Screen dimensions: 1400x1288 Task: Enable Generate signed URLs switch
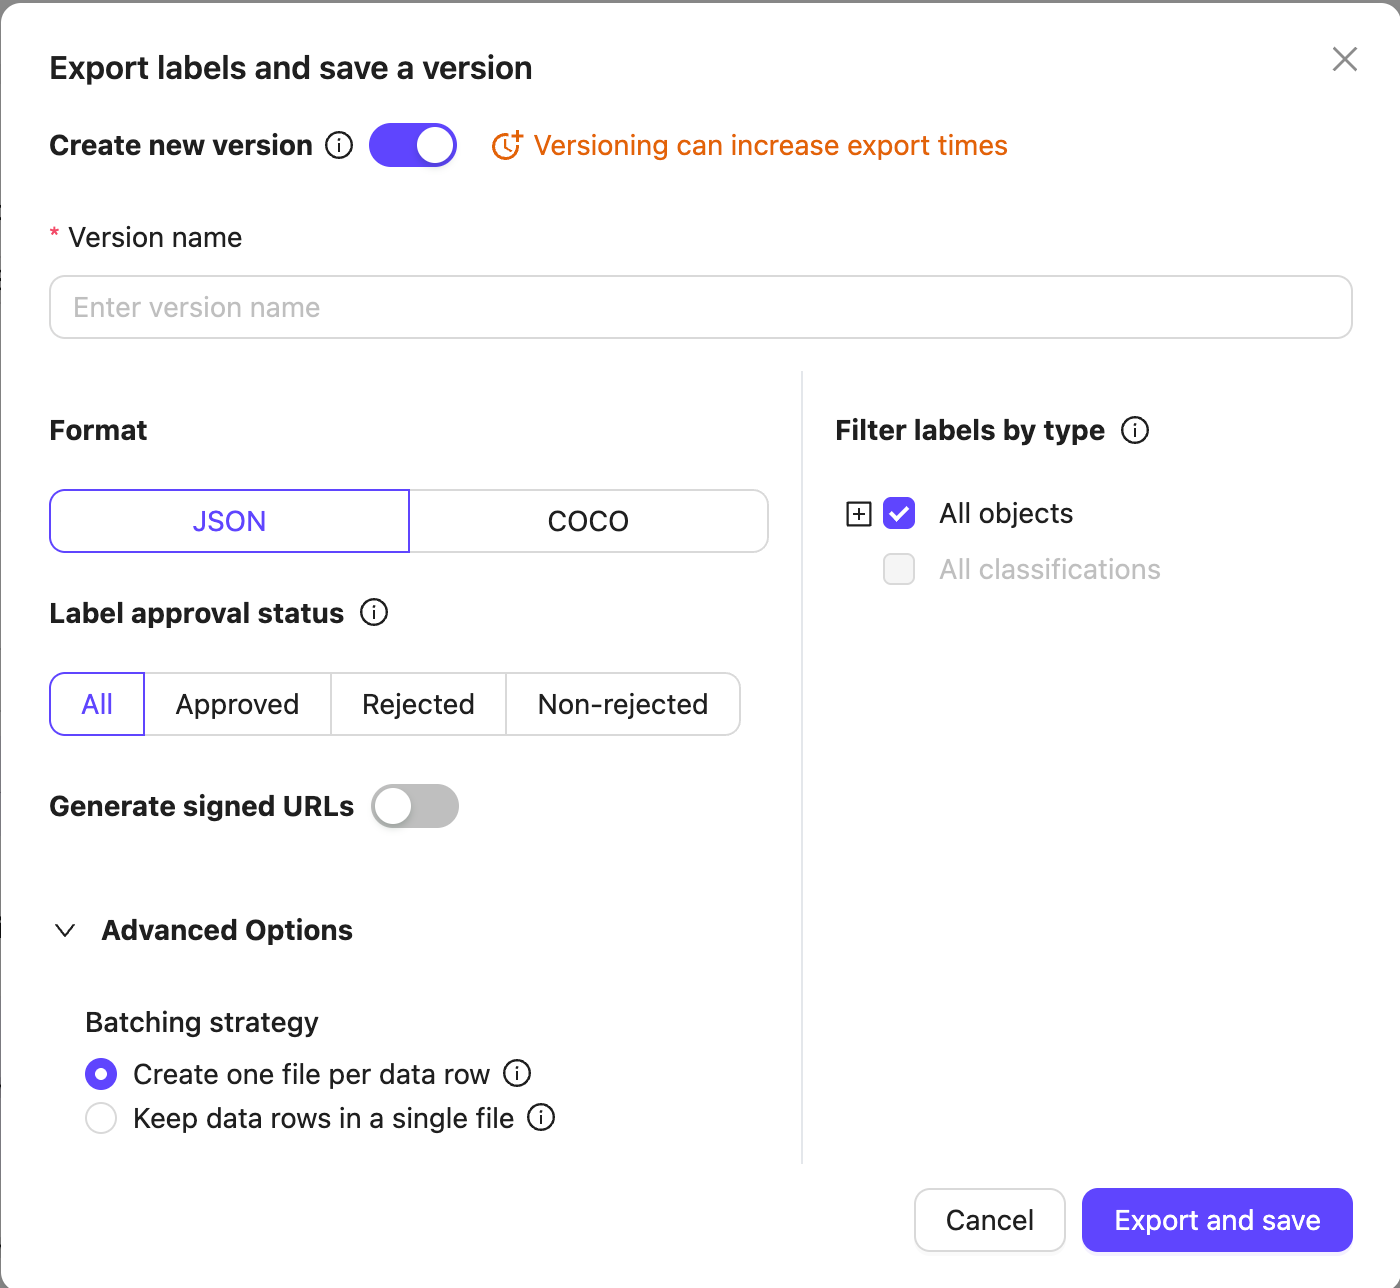[415, 806]
